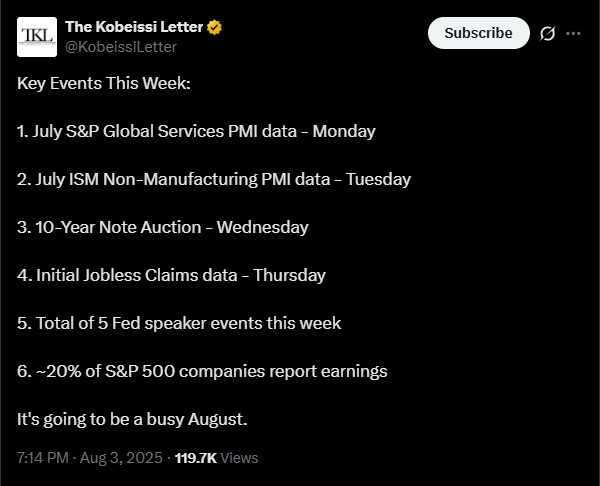This screenshot has width=600, height=486.
Task: Subscribe to The Kobeissi Letter
Action: 479,33
